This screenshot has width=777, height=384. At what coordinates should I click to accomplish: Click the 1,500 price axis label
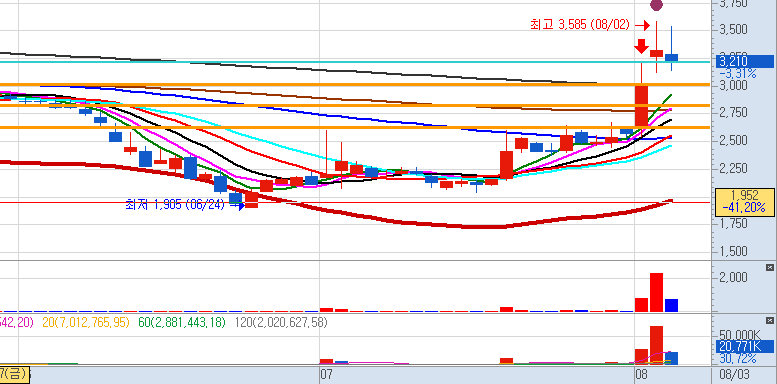[x=733, y=251]
